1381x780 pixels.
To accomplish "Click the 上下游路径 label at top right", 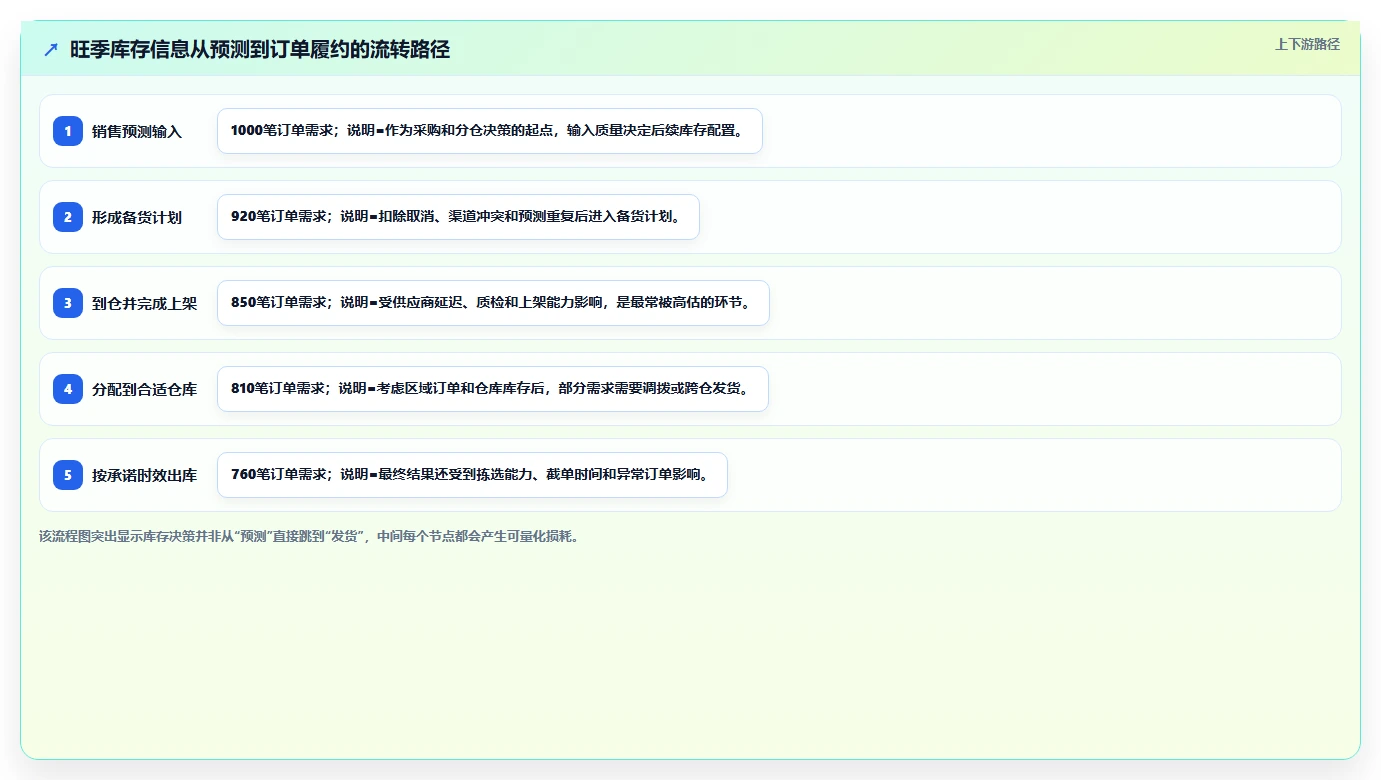I will point(1307,44).
